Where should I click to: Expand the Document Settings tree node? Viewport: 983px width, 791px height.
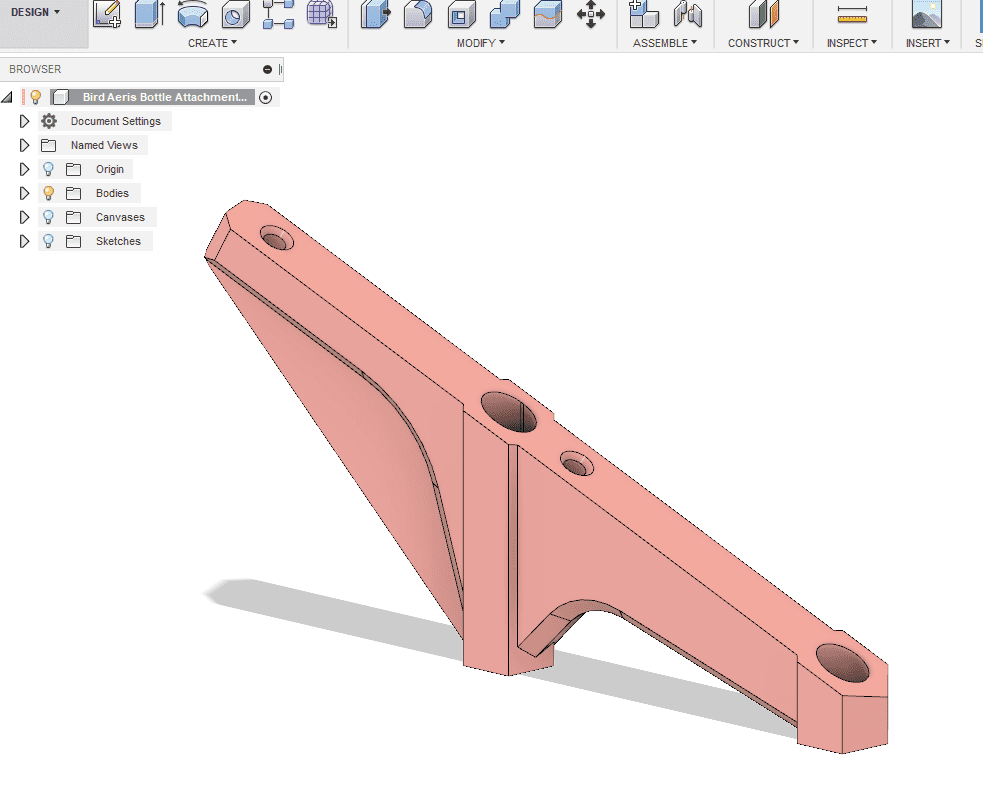(25, 121)
